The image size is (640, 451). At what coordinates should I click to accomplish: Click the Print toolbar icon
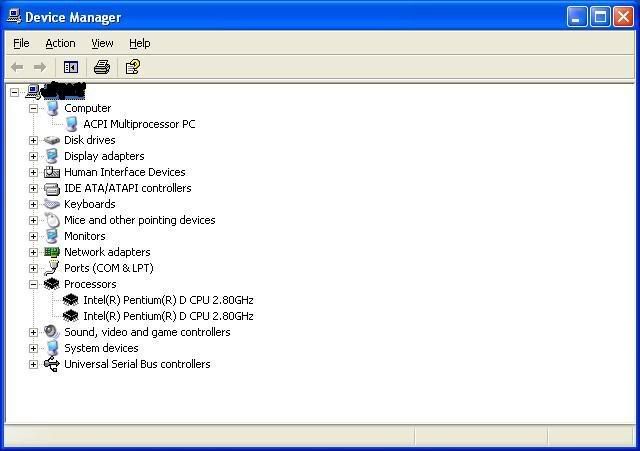[x=102, y=67]
